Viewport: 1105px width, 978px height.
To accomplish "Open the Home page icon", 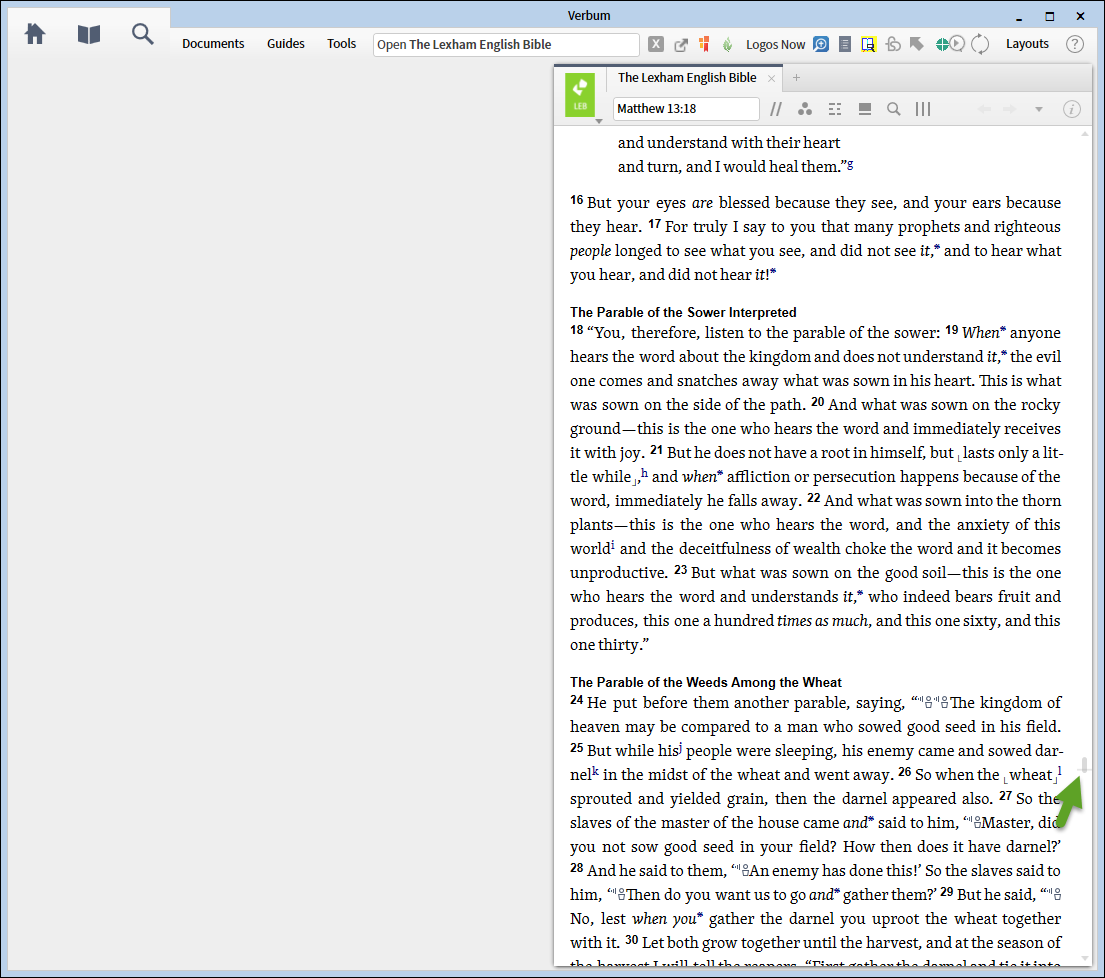I will click(x=35, y=34).
